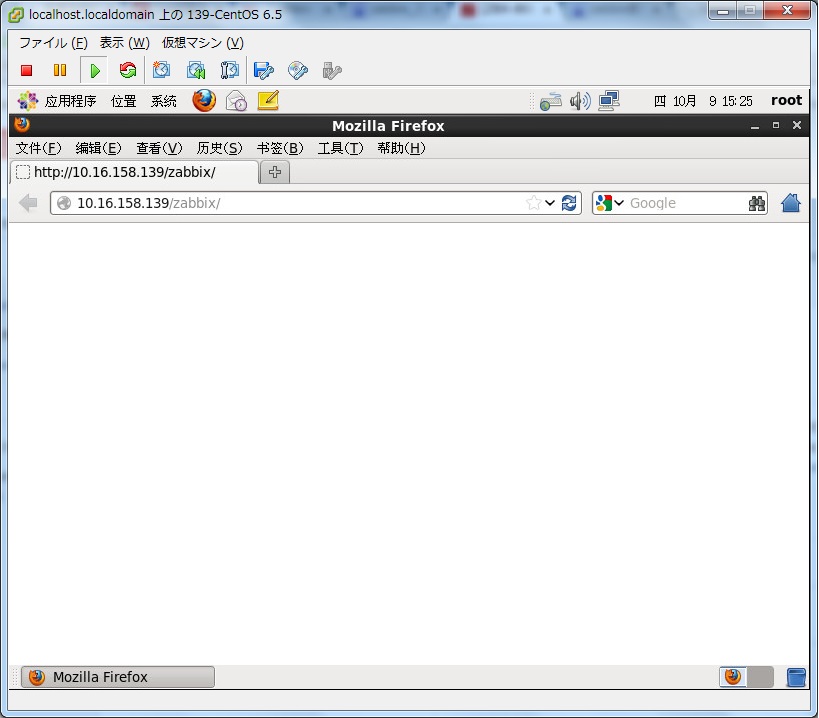Open the 仮想マシン (V) menu

pyautogui.click(x=203, y=43)
